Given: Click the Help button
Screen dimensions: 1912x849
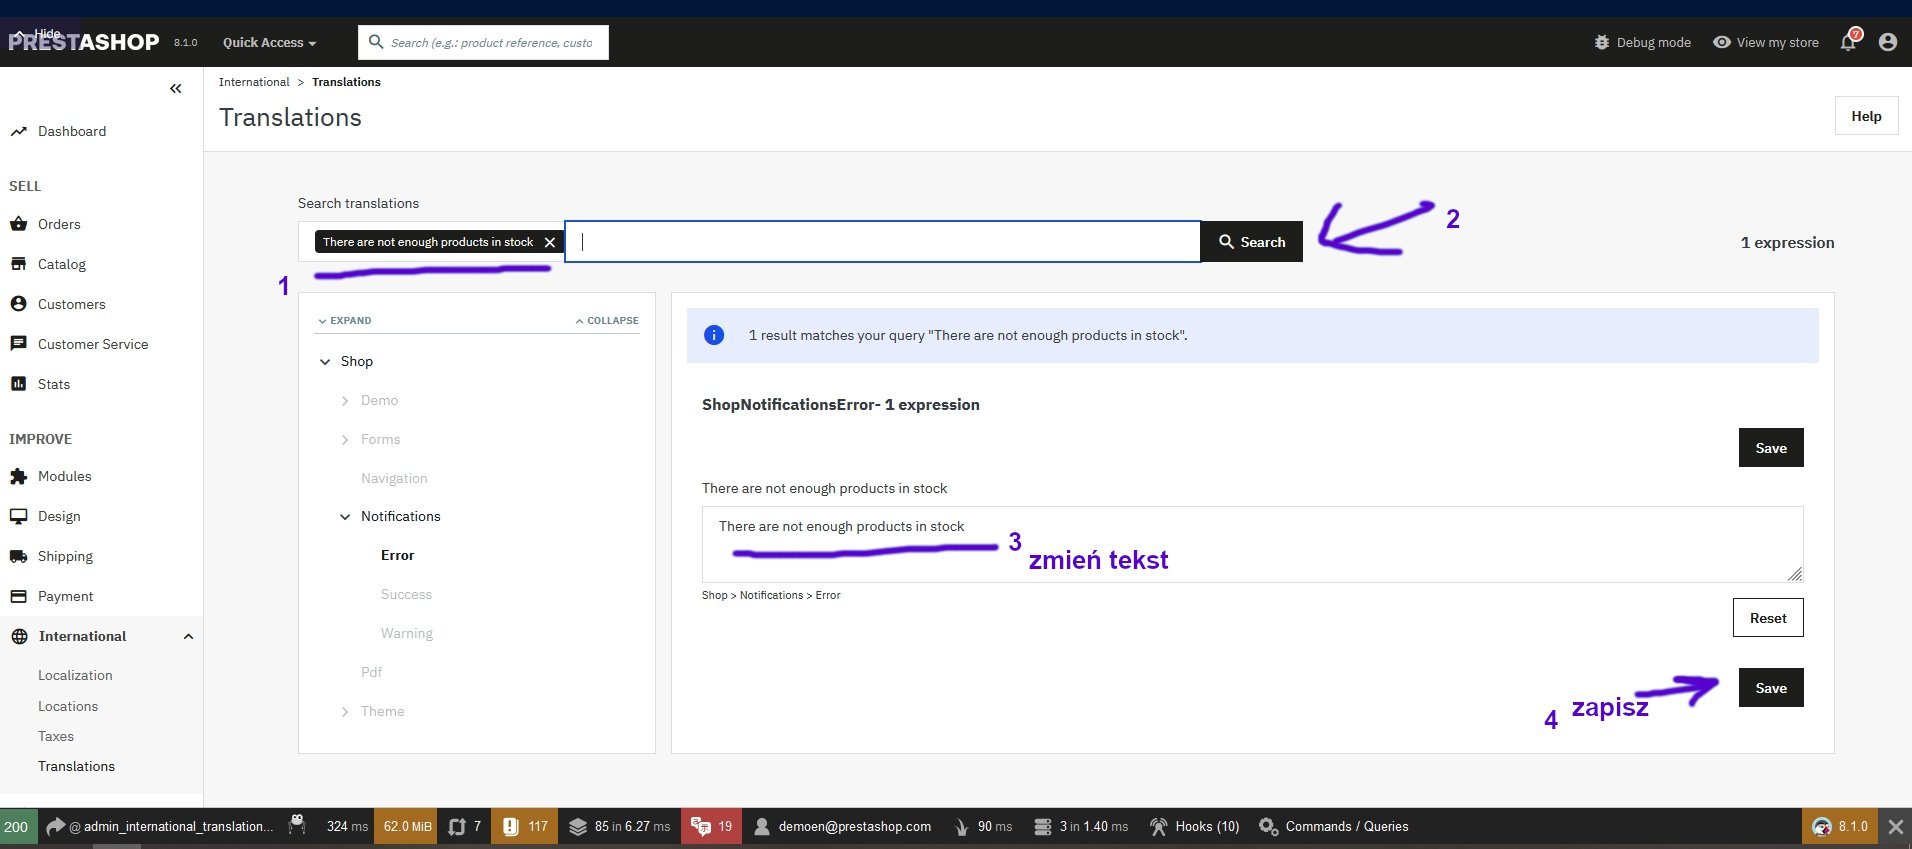Looking at the screenshot, I should [1866, 116].
